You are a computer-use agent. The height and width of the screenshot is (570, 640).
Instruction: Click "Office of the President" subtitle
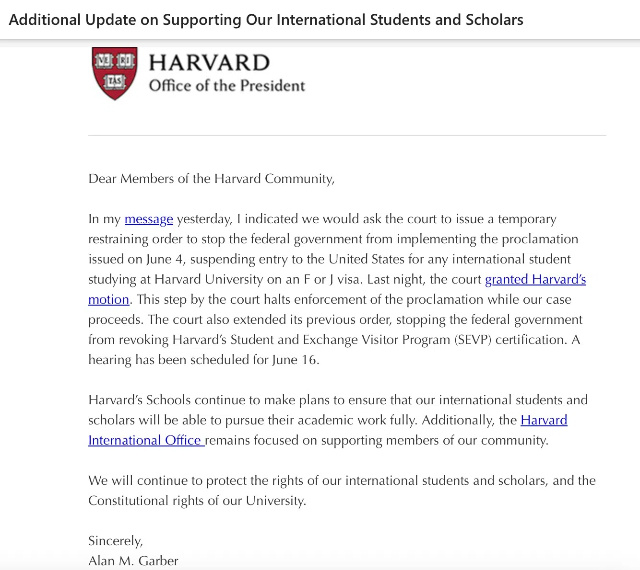point(227,85)
